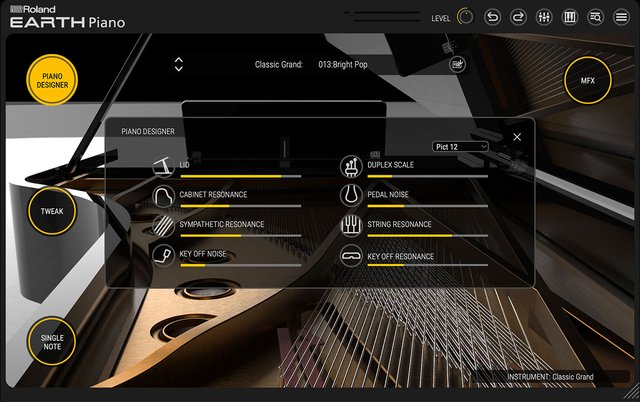The height and width of the screenshot is (402, 640).
Task: Set the String Resonance slider
Action: [x=428, y=235]
